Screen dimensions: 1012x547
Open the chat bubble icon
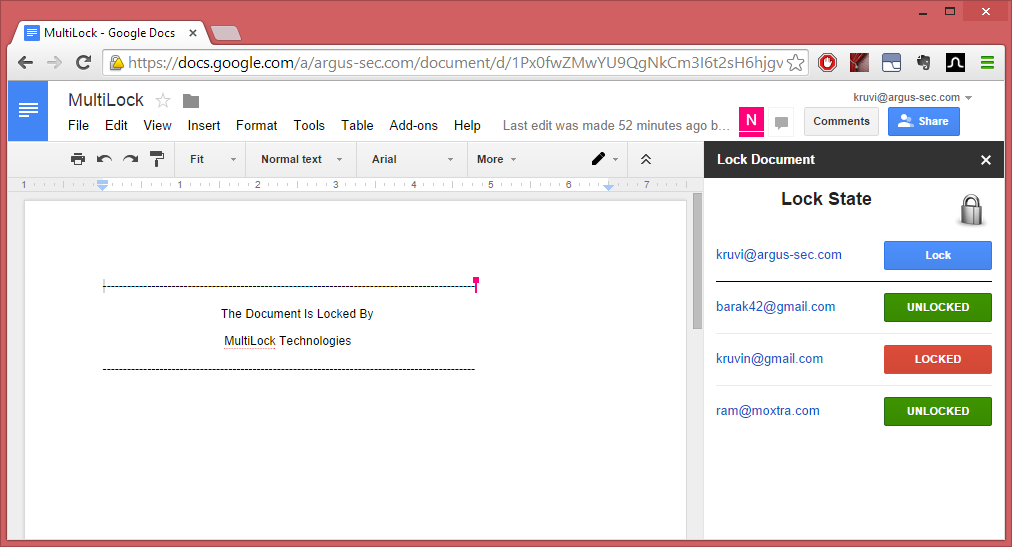tap(782, 122)
